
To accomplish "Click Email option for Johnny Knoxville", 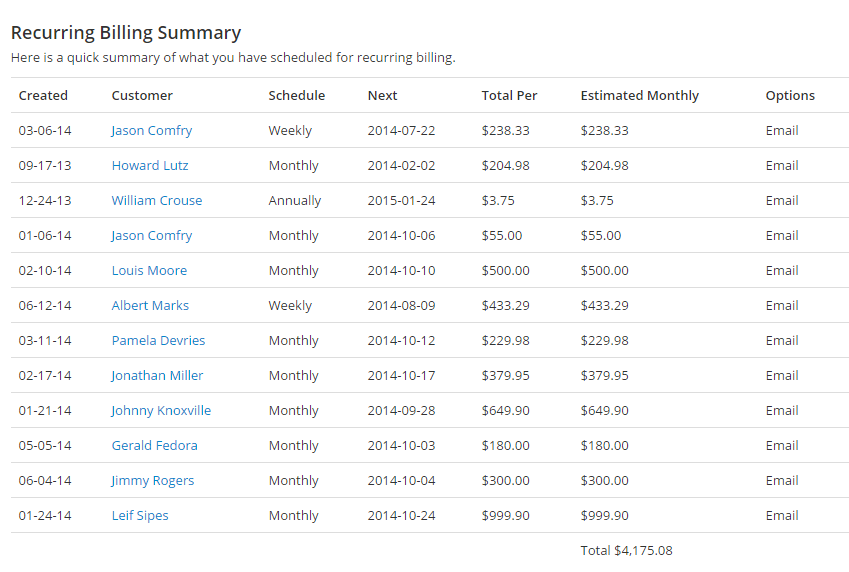I will 782,411.
